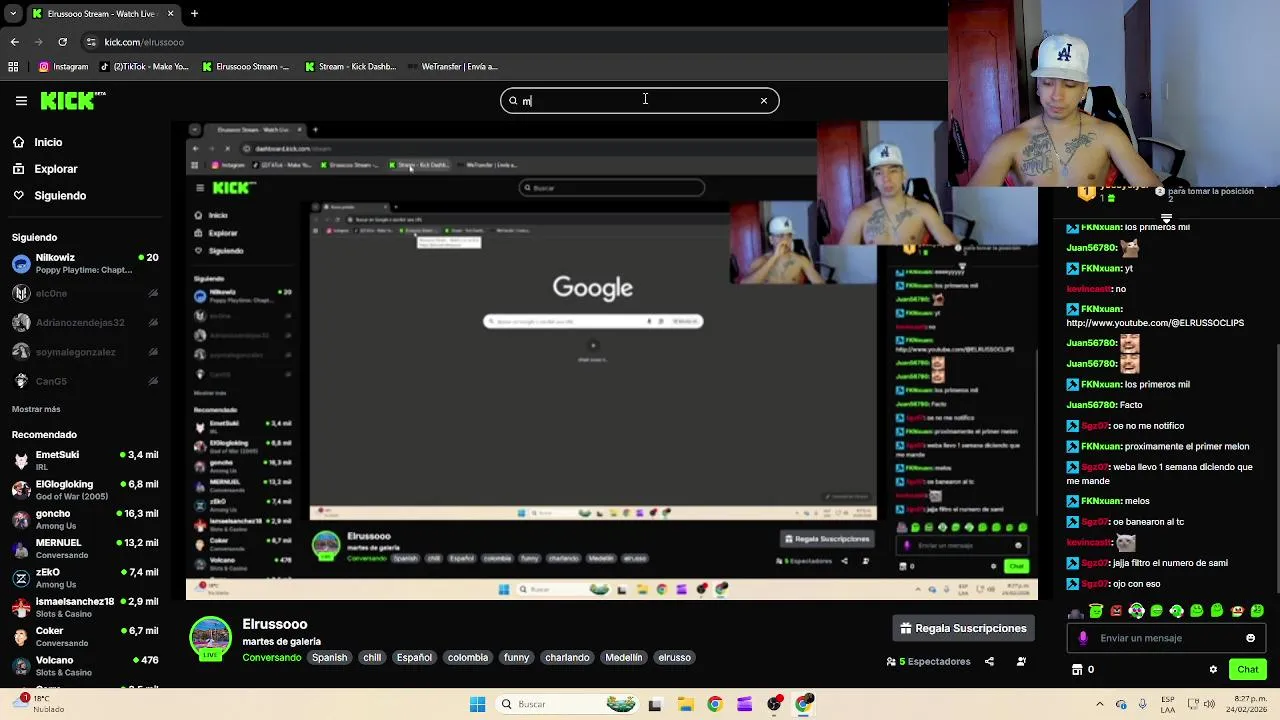
Task: Open File Explorer from the taskbar
Action: (x=685, y=704)
